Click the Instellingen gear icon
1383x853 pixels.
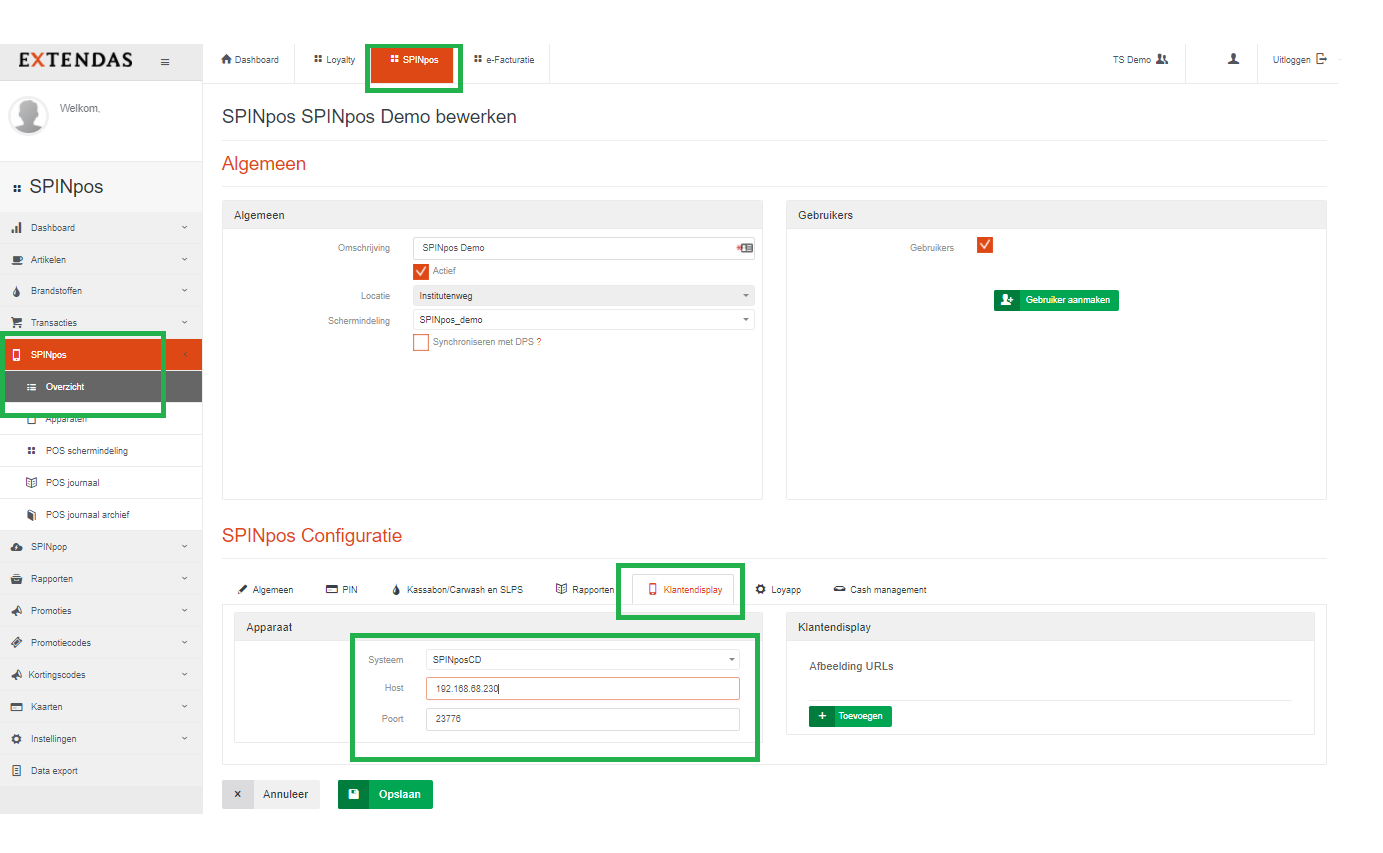point(16,739)
